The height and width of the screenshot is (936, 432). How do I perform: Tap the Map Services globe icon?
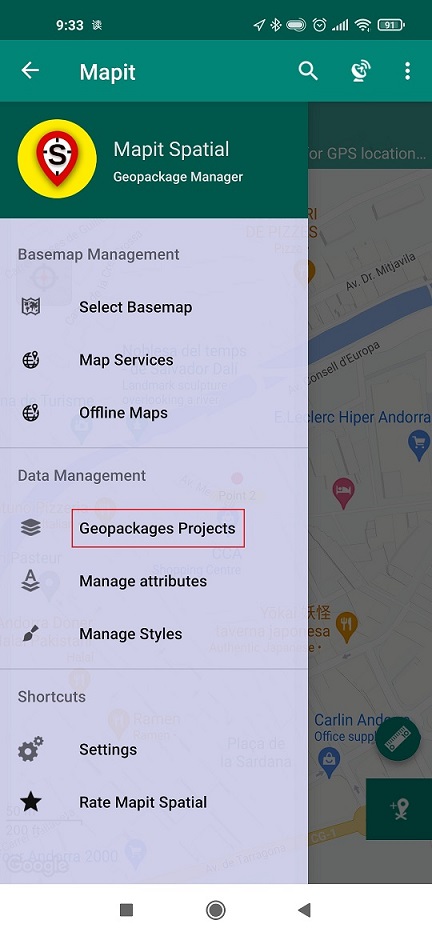coord(30,360)
